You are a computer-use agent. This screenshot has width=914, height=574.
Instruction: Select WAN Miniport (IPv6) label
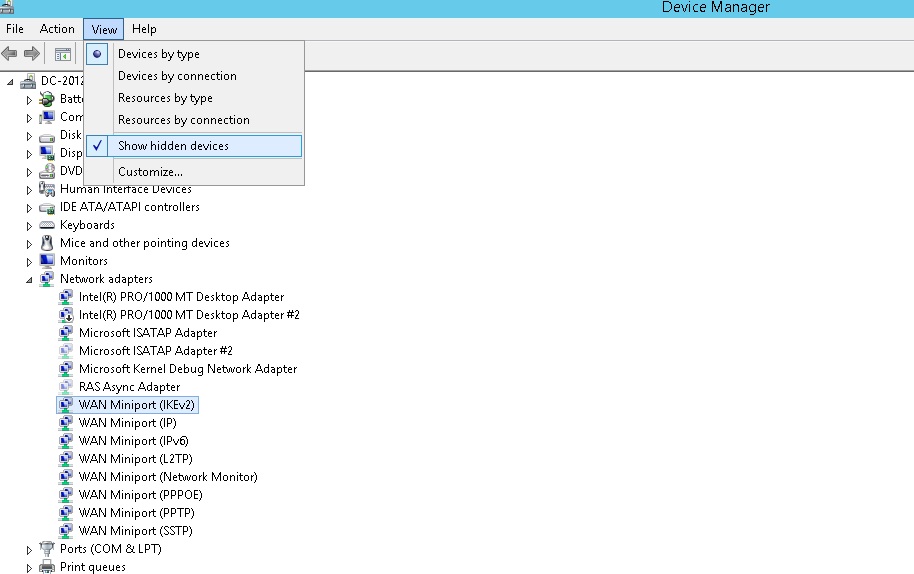pos(133,441)
